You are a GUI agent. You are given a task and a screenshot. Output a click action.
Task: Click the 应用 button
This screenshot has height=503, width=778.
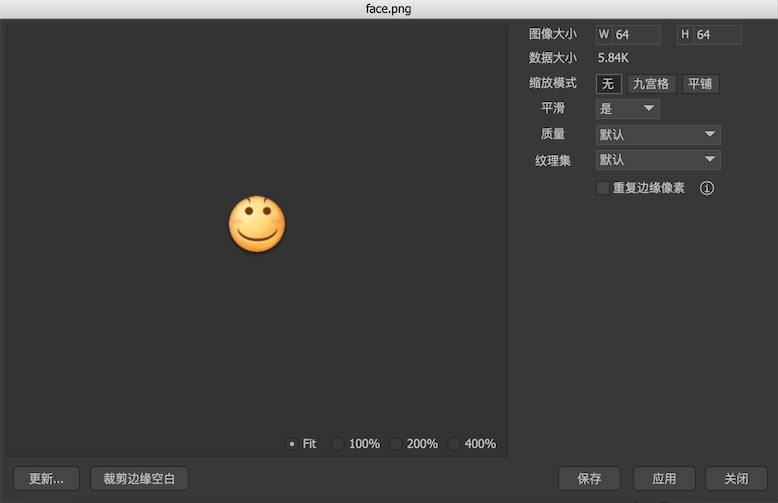coord(664,479)
